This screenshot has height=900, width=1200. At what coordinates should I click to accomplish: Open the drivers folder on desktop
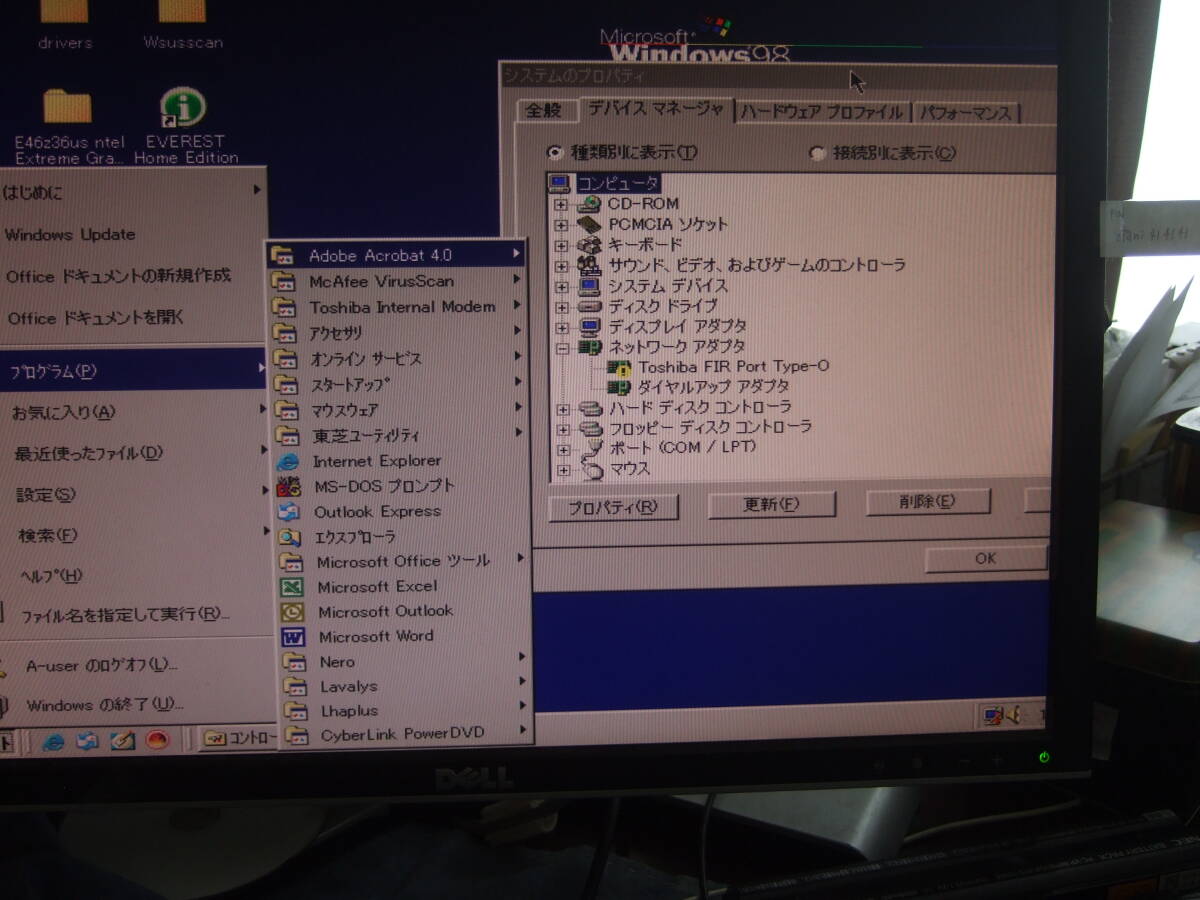coord(65,25)
